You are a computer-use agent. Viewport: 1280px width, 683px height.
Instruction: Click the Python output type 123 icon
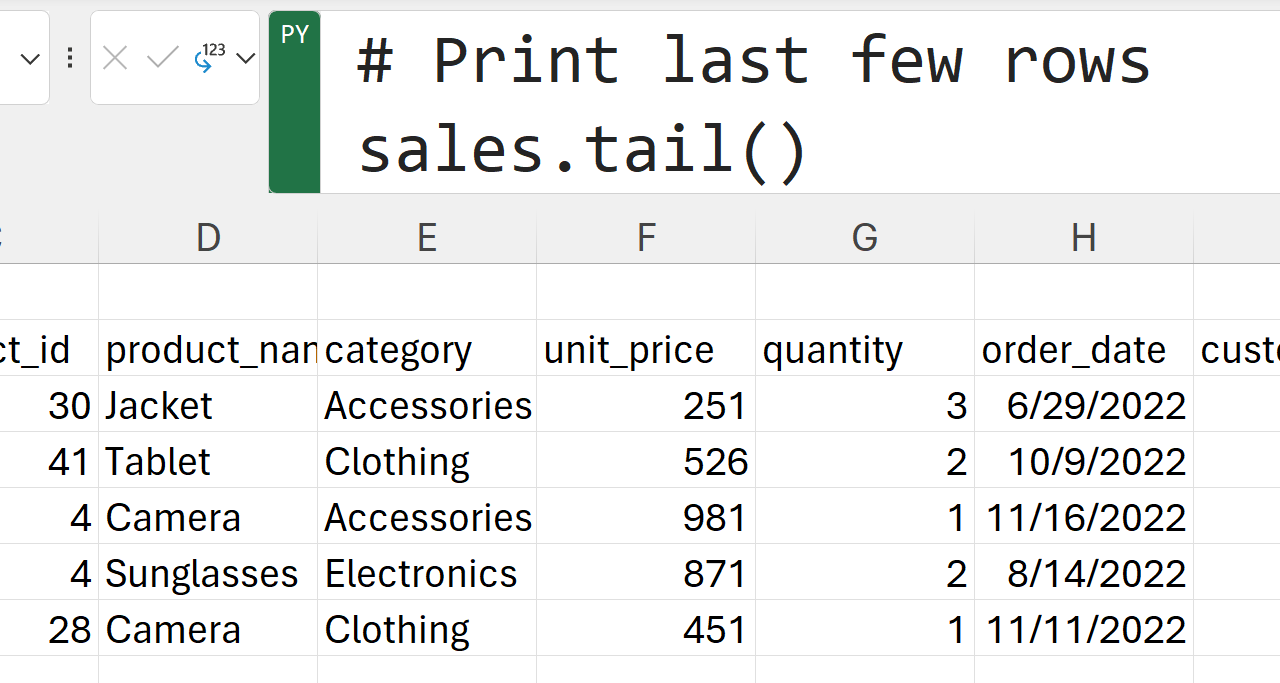pyautogui.click(x=208, y=58)
